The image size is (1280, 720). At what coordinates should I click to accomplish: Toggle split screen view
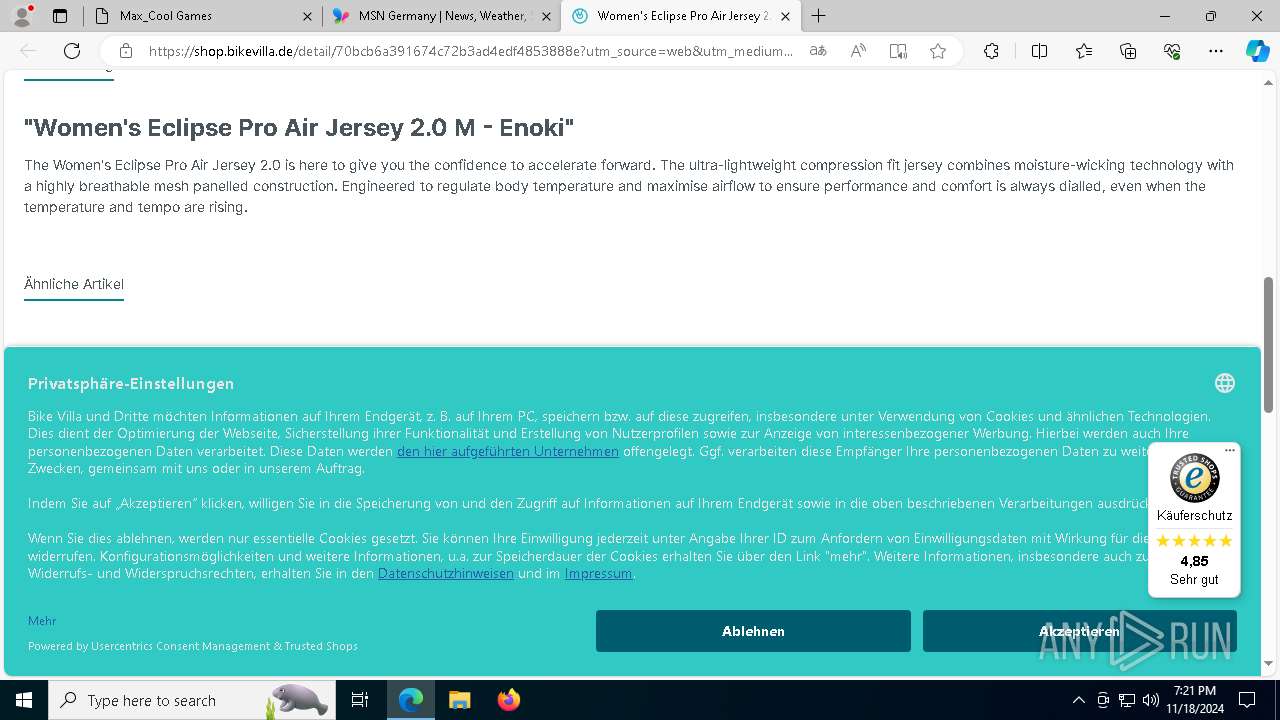coord(1039,51)
